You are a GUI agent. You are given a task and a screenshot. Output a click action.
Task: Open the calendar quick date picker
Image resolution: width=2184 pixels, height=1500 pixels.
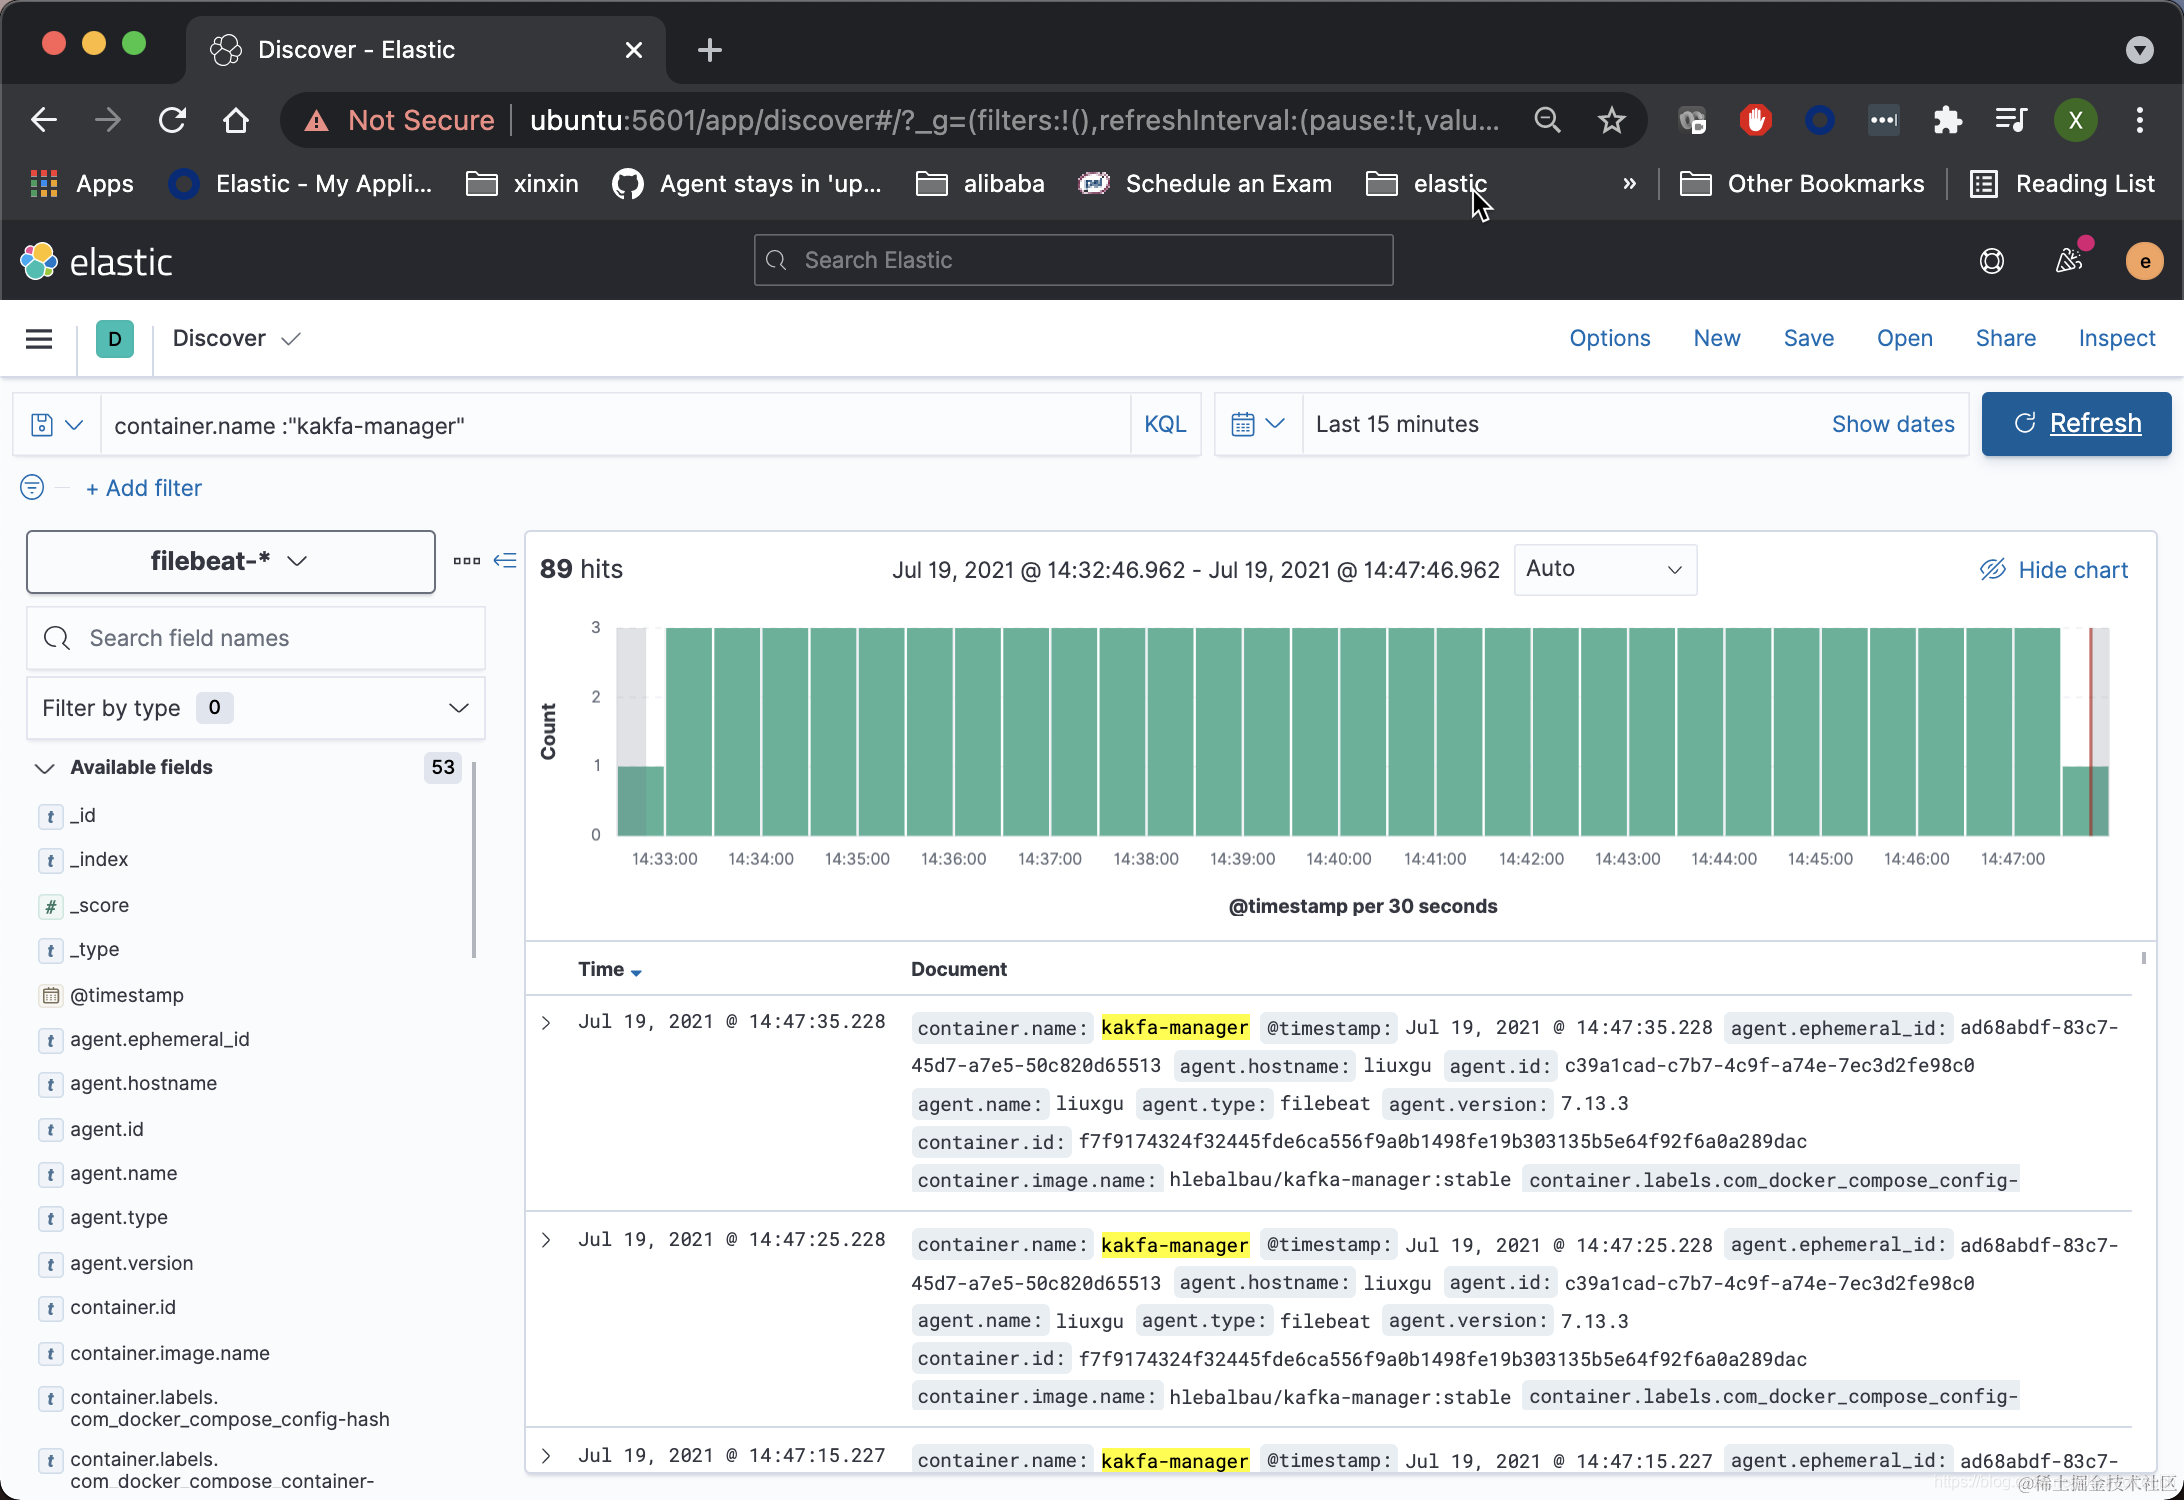[1257, 424]
